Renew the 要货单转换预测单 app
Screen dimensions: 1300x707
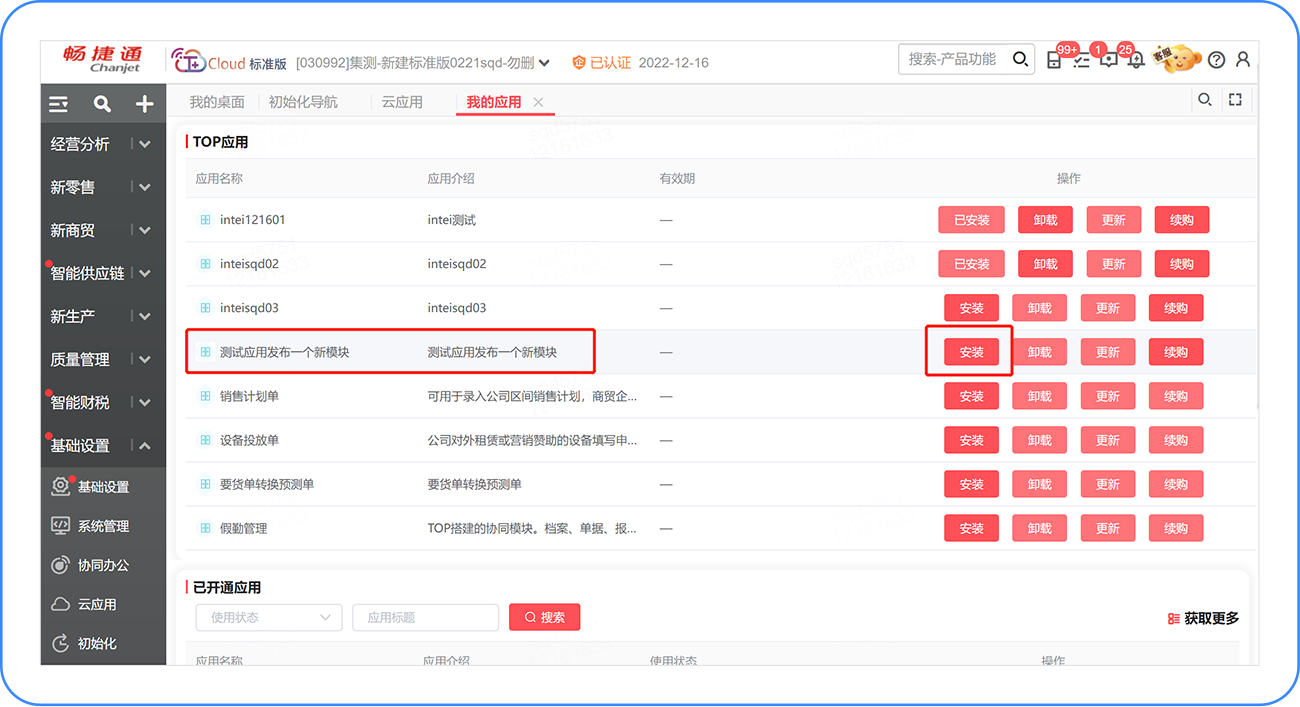point(1176,484)
